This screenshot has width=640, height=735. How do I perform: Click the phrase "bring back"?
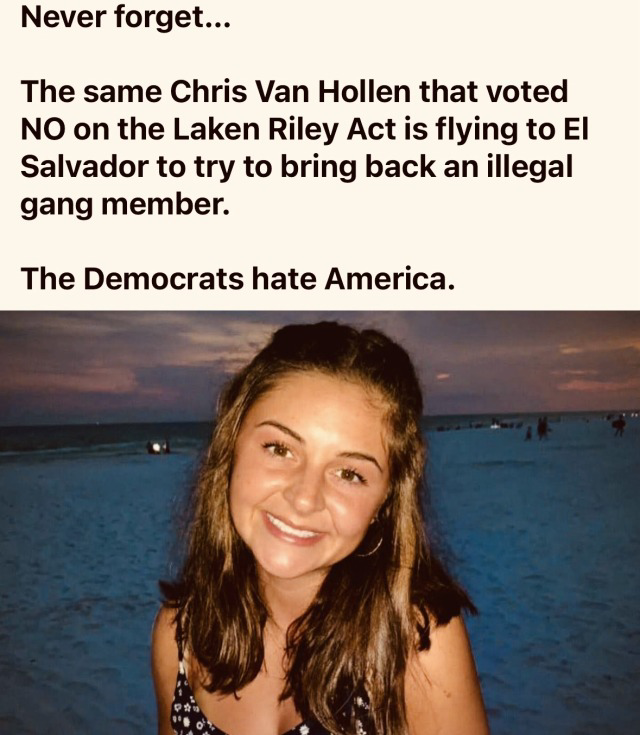click(358, 166)
